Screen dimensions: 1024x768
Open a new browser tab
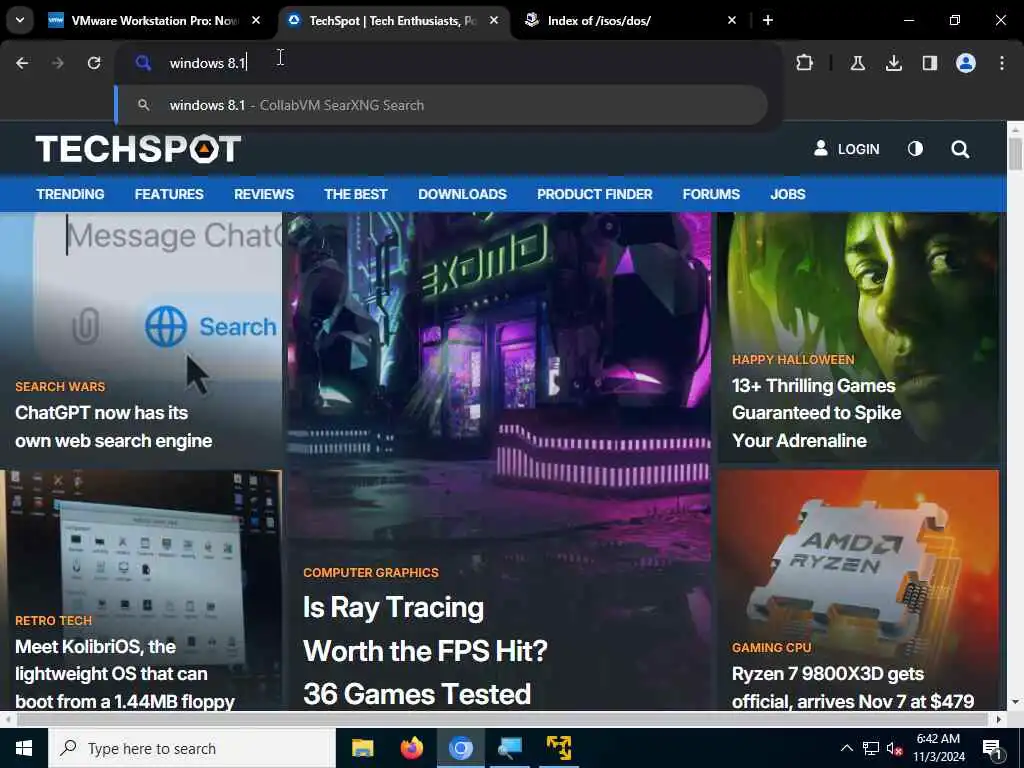coord(768,20)
